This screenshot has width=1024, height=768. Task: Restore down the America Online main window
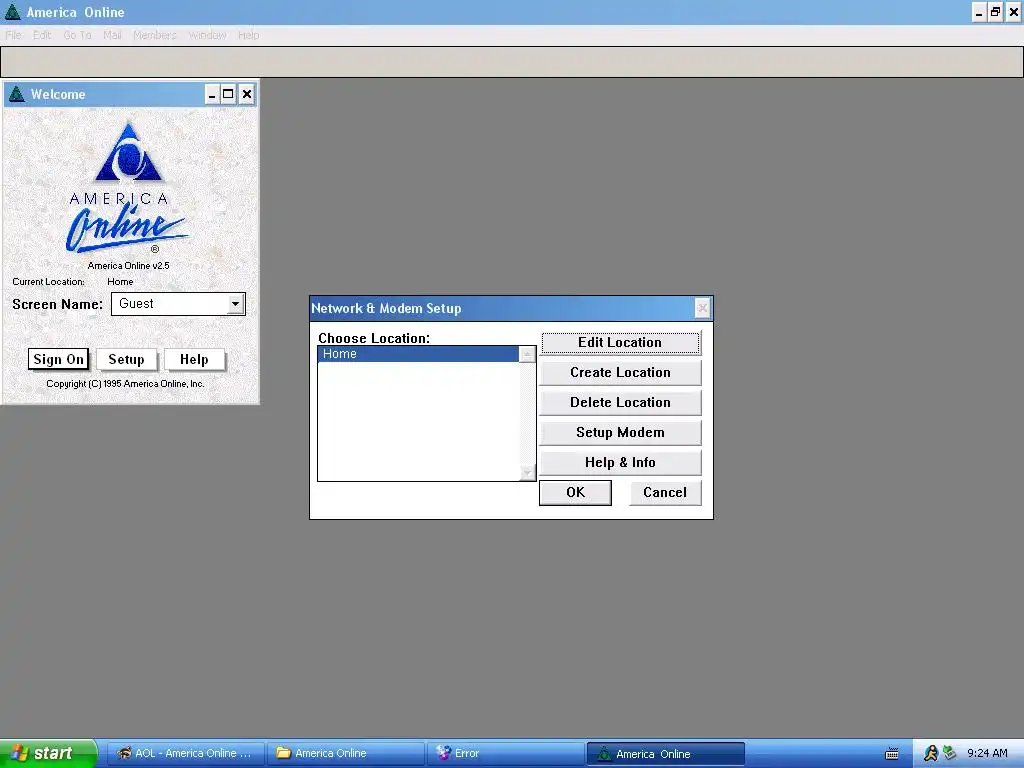[995, 12]
